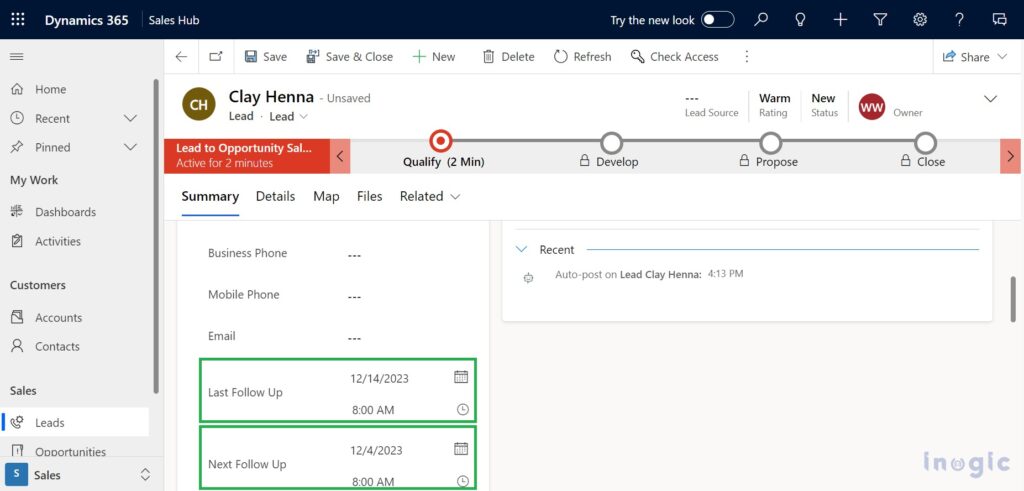Click the Refresh command
Screen dimensions: 1024x491
pyautogui.click(x=583, y=57)
